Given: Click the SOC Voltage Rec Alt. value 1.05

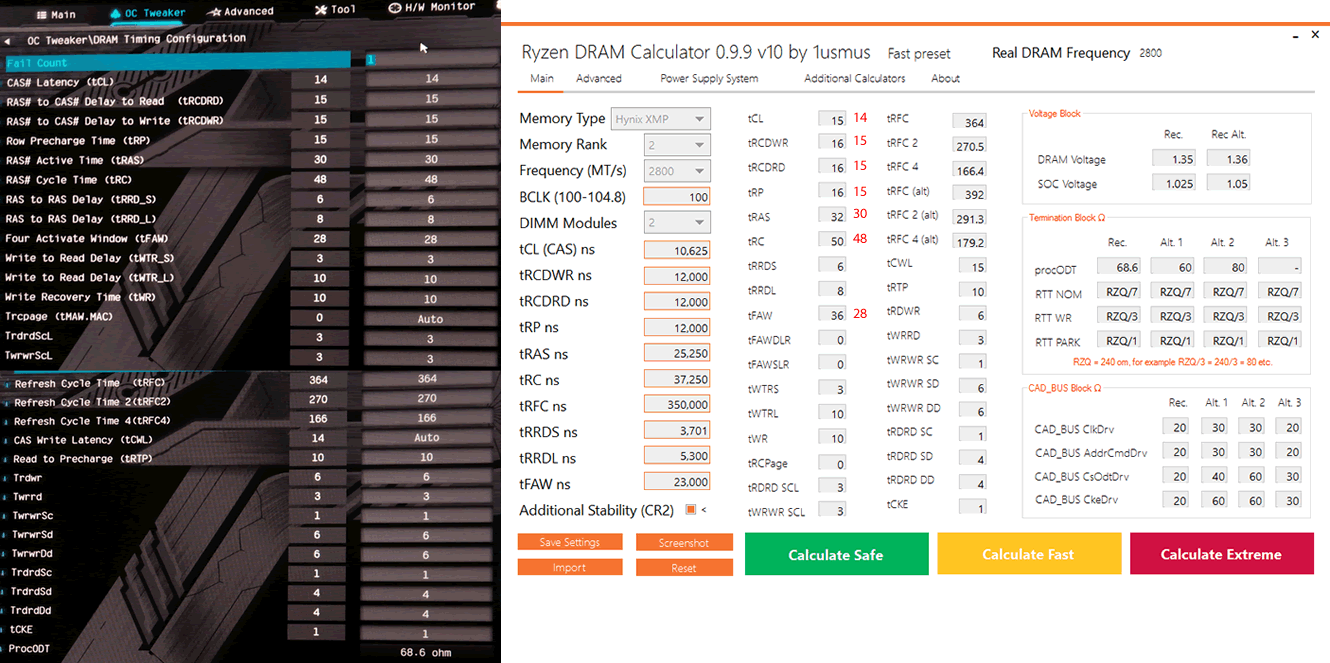Looking at the screenshot, I should 1228,183.
